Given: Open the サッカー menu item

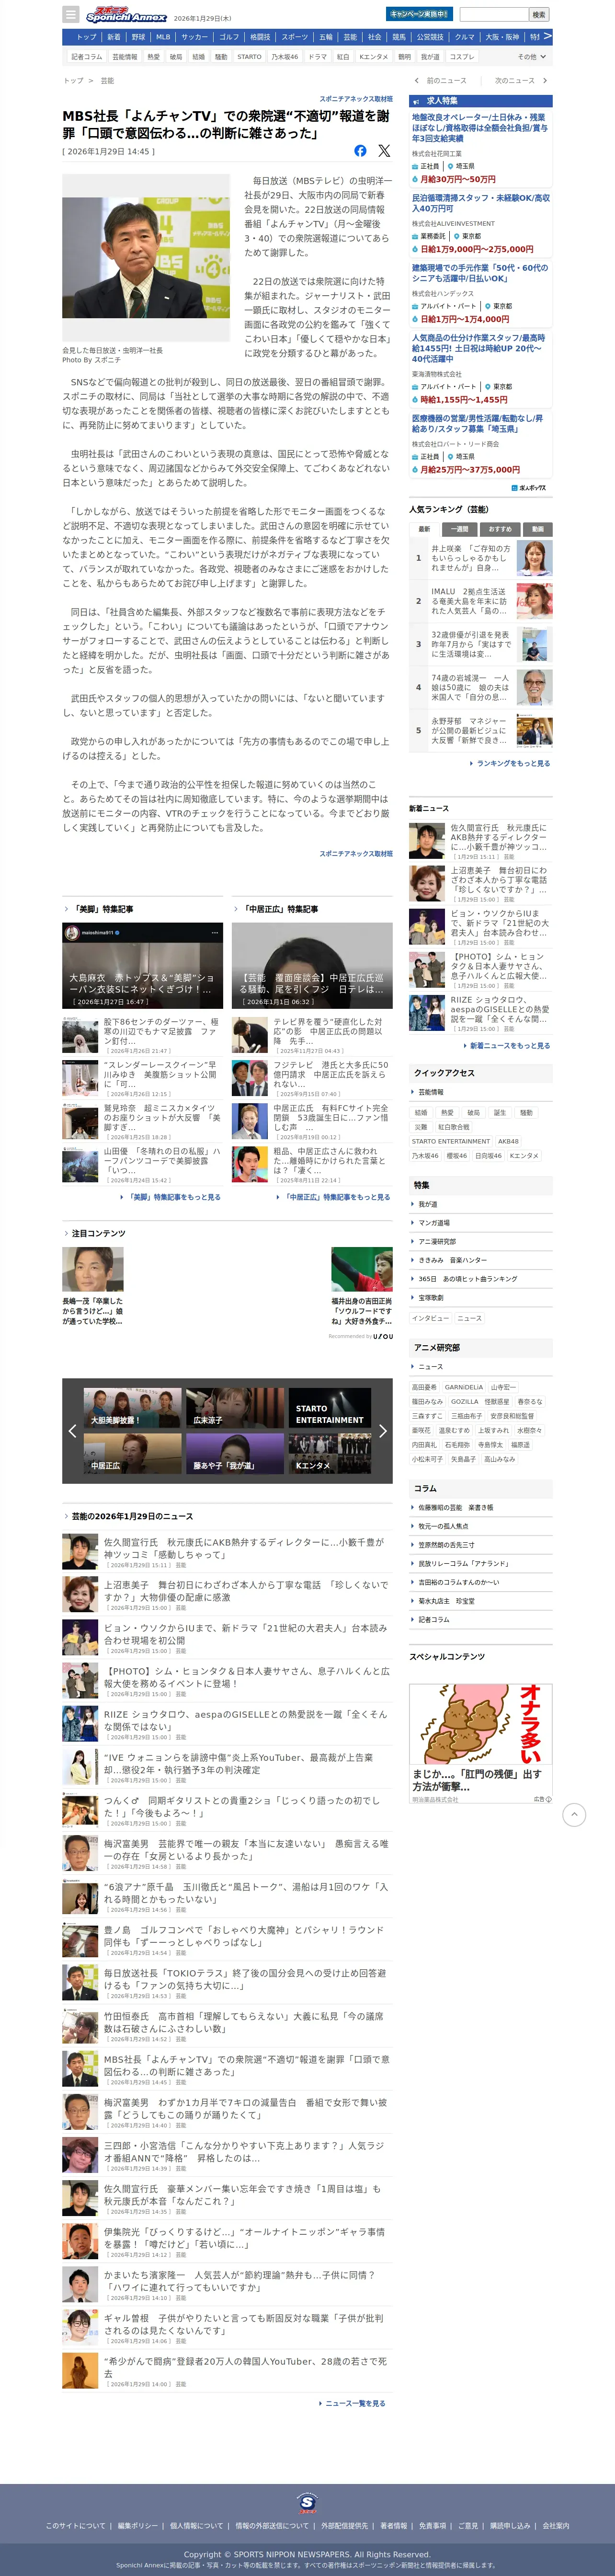Looking at the screenshot, I should pyautogui.click(x=194, y=37).
